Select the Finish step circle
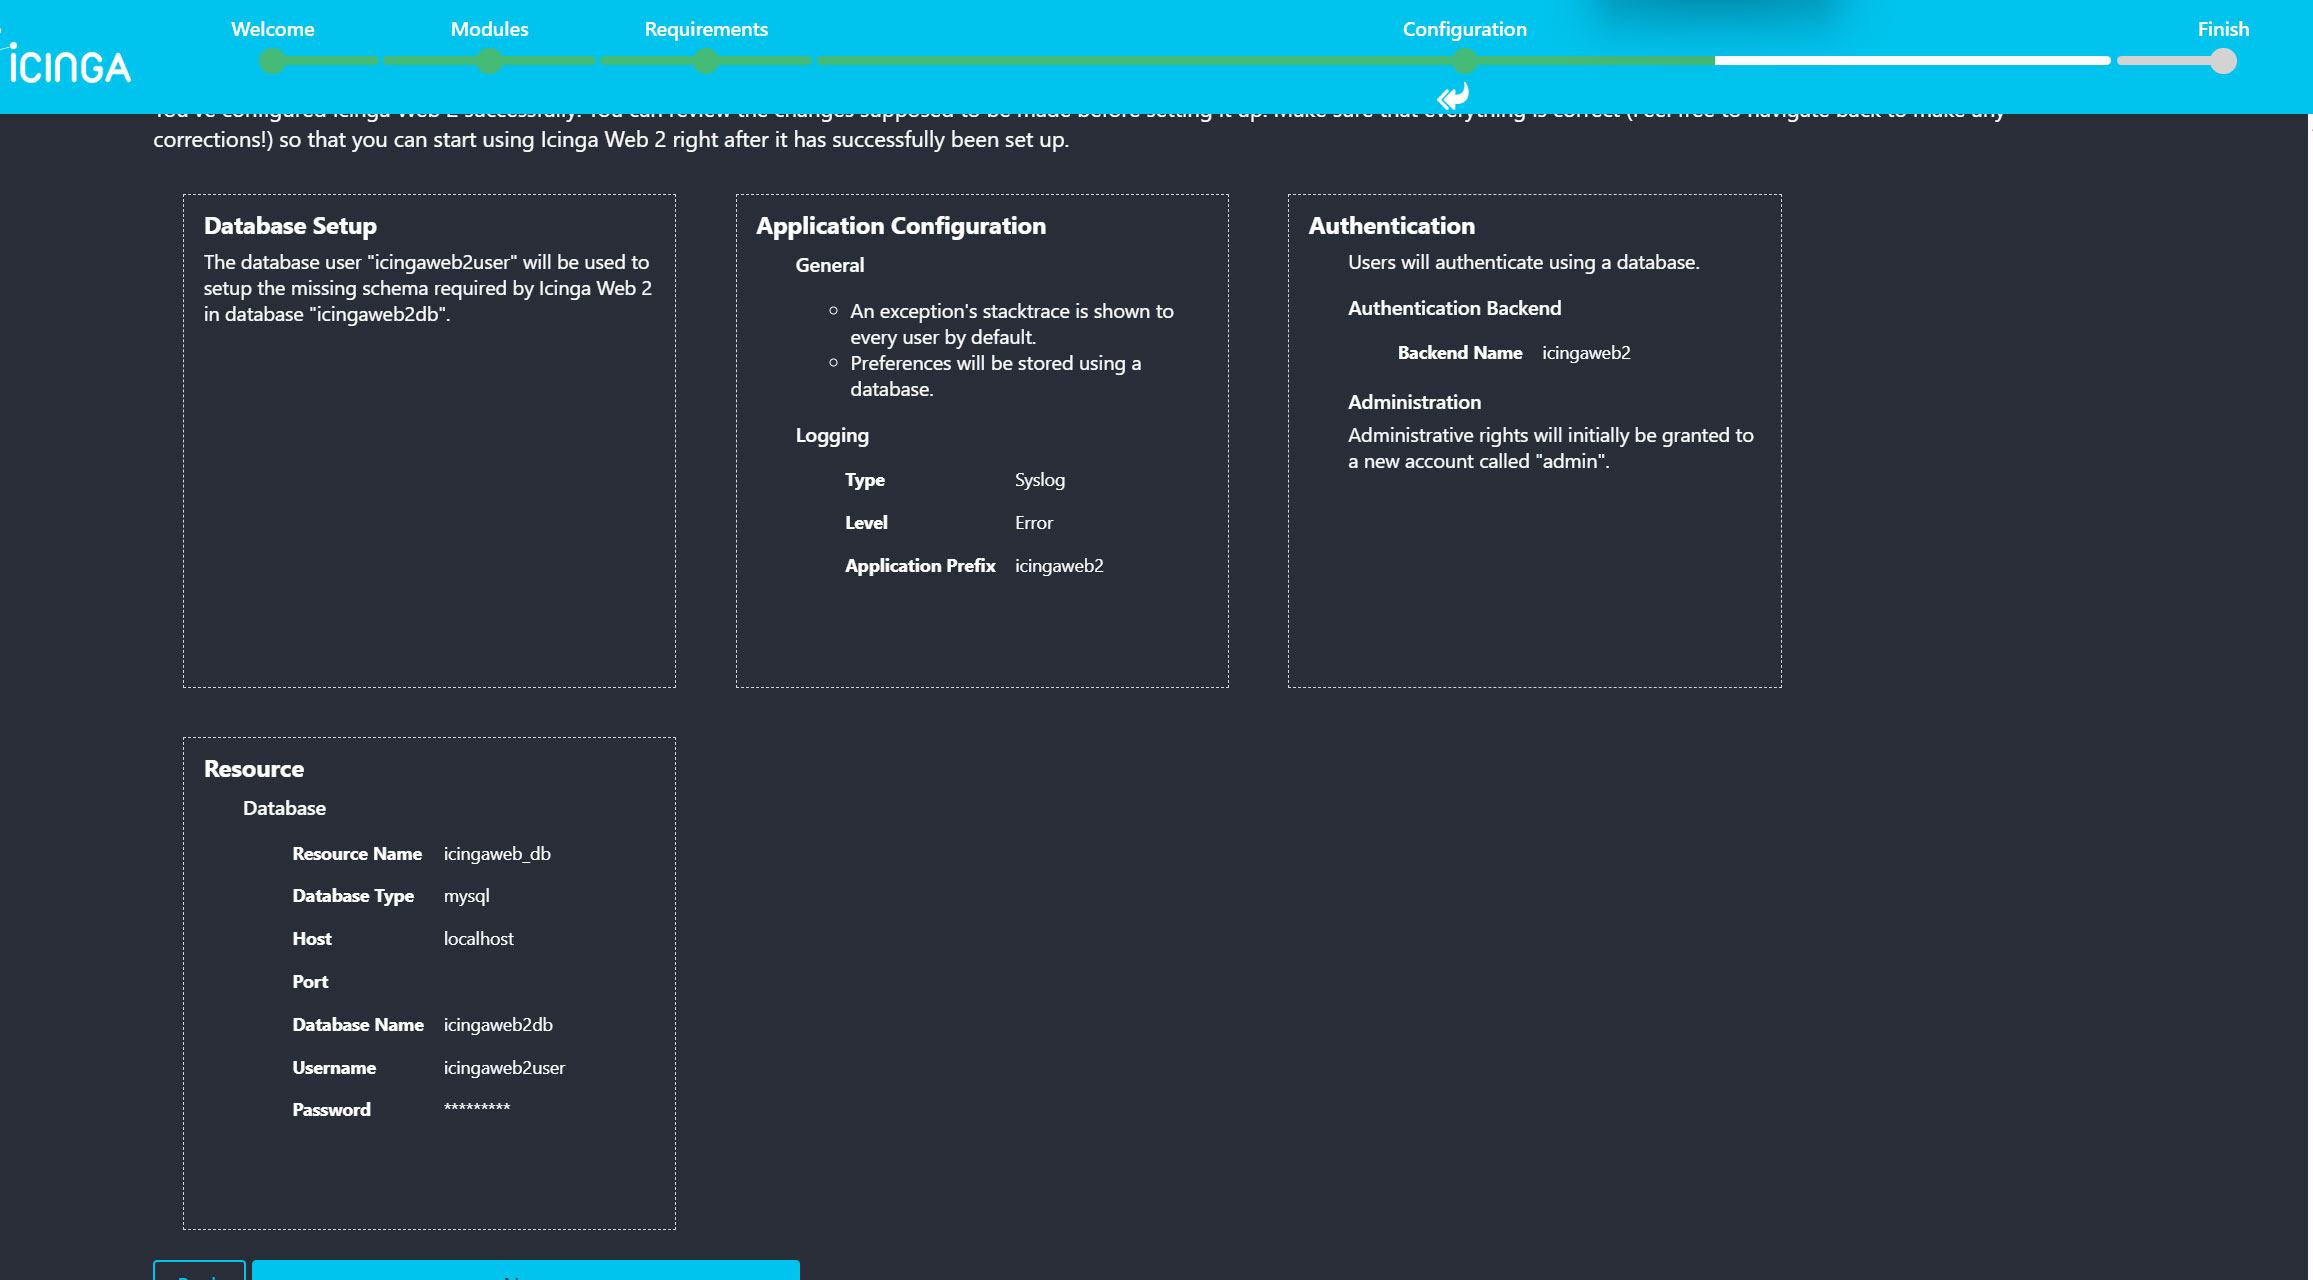 tap(2223, 61)
